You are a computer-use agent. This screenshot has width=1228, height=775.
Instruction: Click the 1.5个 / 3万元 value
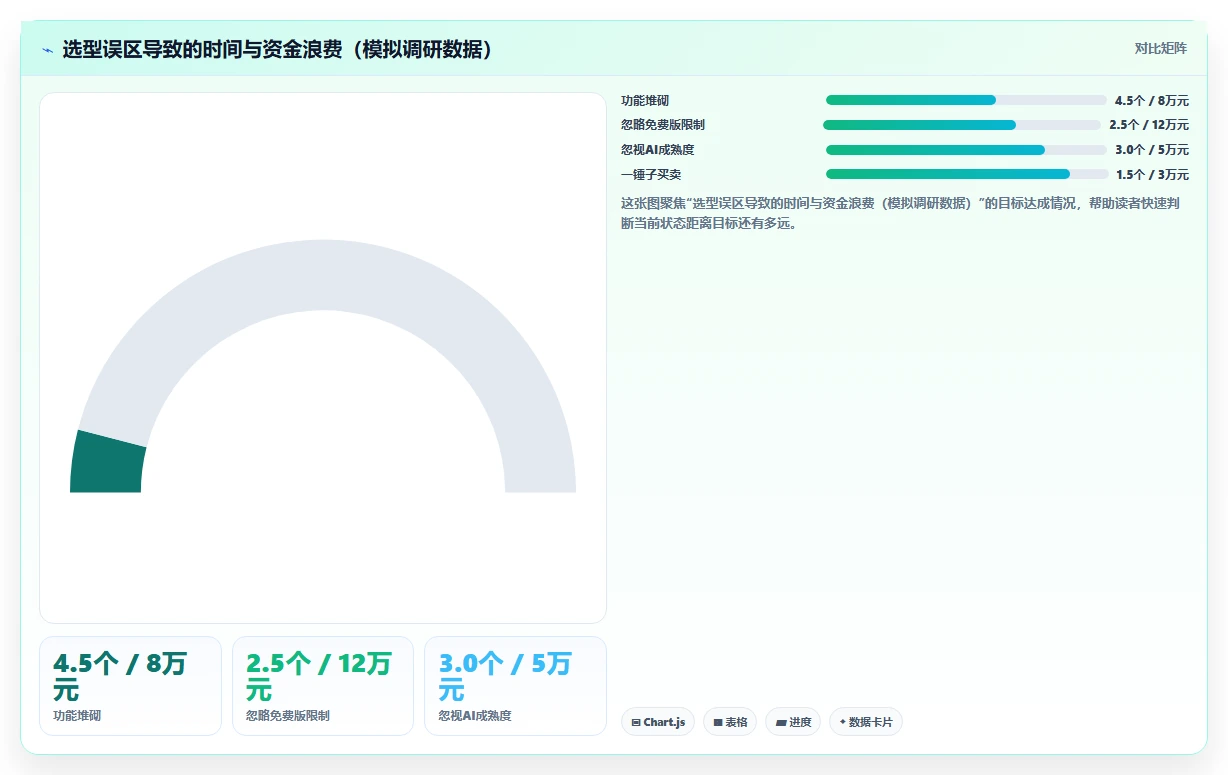click(x=1153, y=174)
